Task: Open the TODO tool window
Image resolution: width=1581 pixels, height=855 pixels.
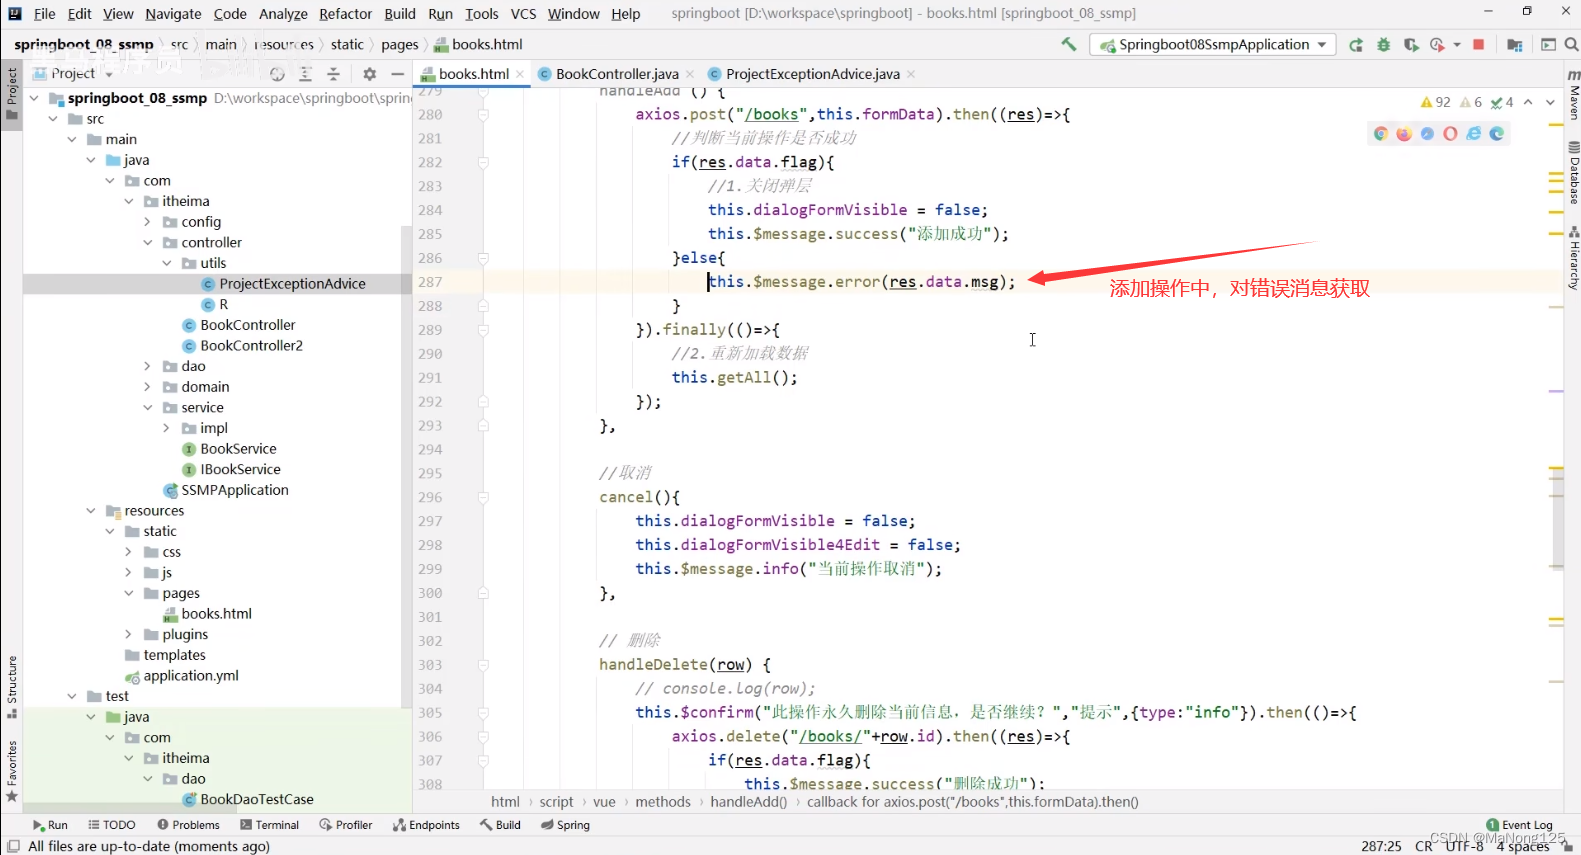Action: [112, 825]
